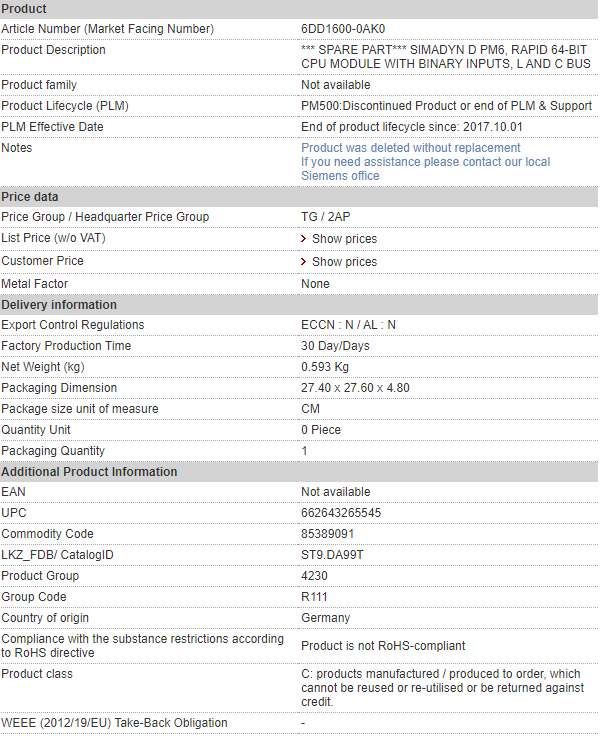Click Metal Factor value None

point(315,284)
